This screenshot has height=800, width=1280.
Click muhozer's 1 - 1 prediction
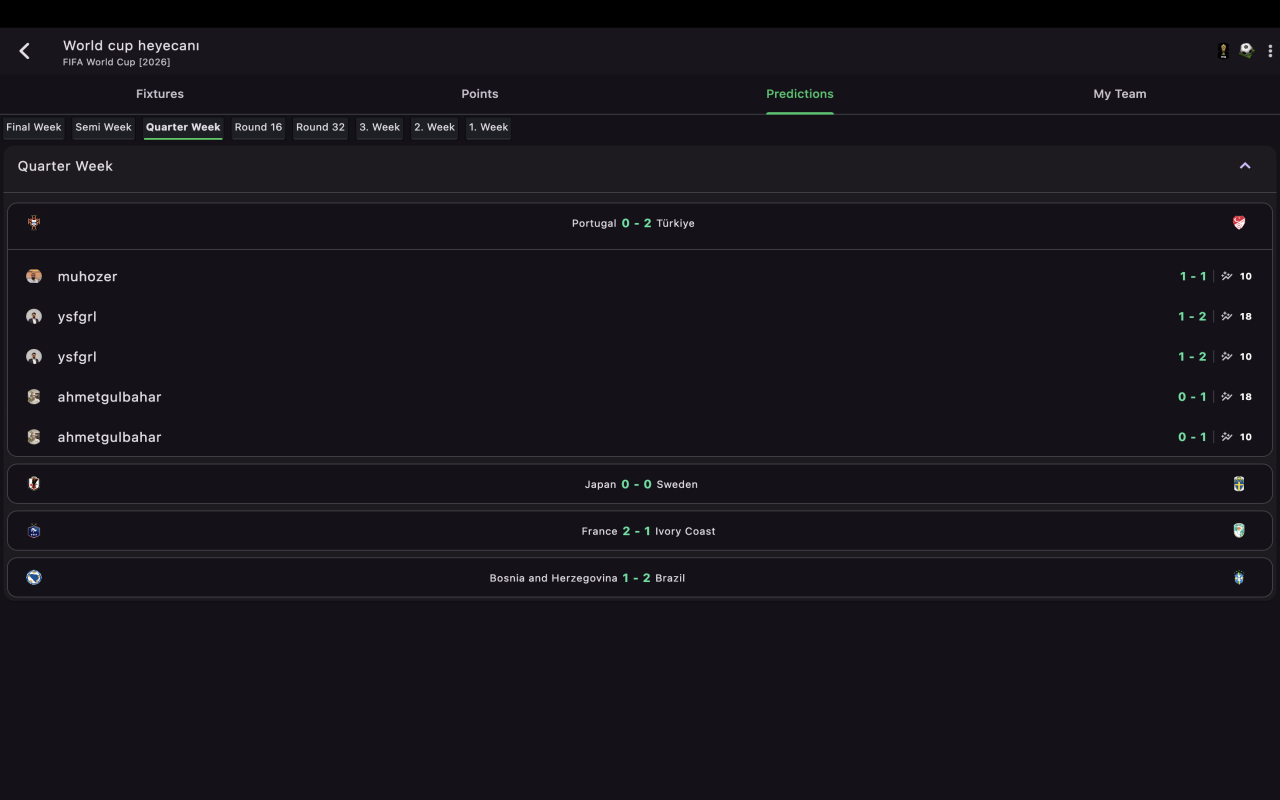(x=1193, y=276)
